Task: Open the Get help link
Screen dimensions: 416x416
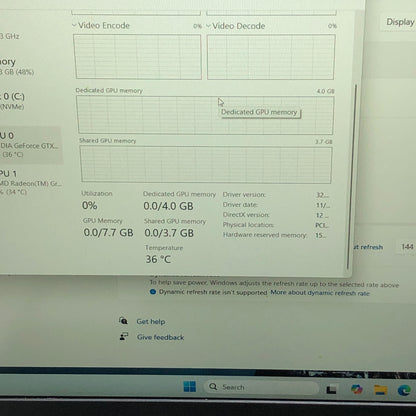Action: pos(151,322)
